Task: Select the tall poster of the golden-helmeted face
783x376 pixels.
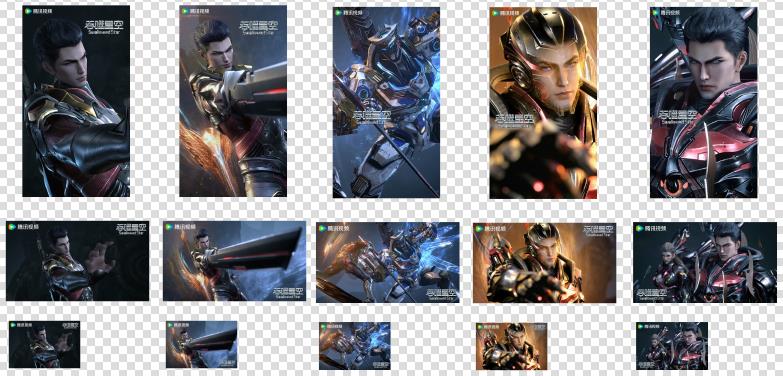Action: coord(543,102)
